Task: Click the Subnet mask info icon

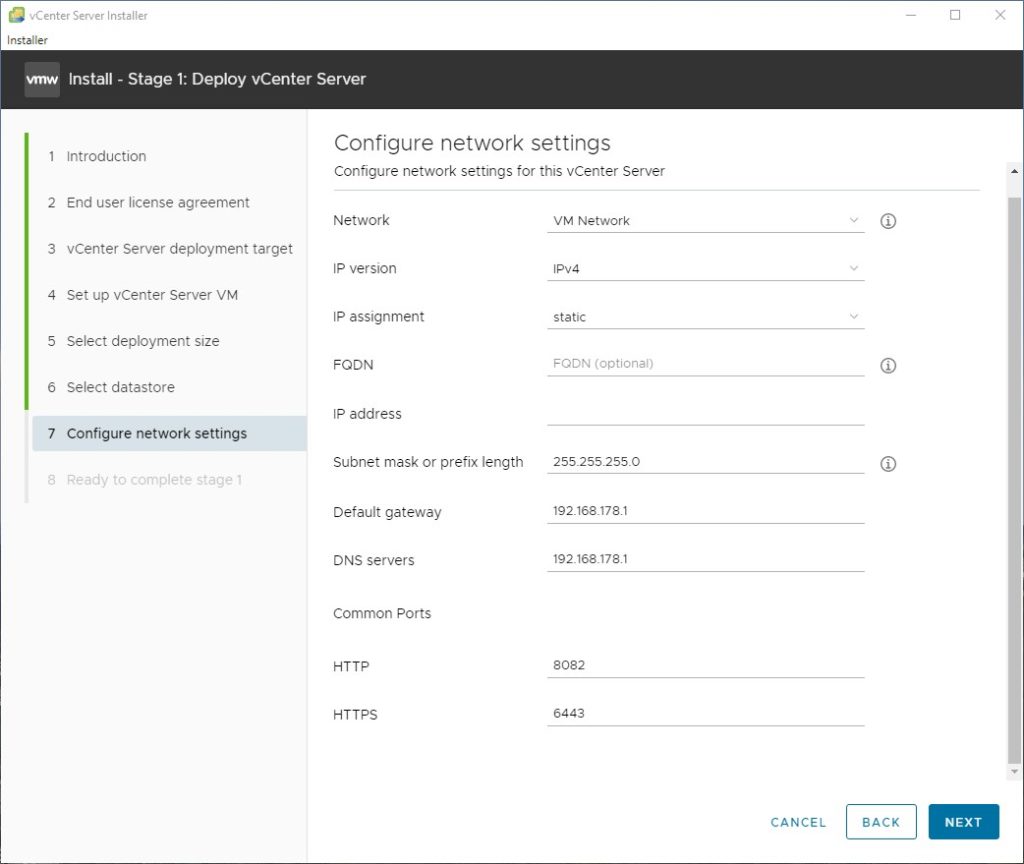Action: (888, 464)
